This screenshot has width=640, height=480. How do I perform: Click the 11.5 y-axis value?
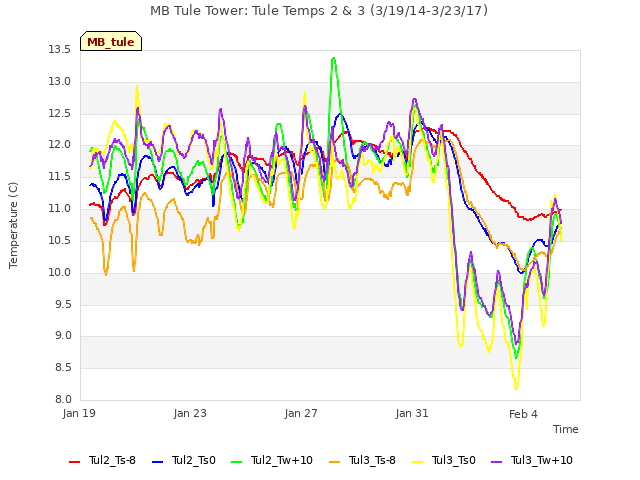60,177
